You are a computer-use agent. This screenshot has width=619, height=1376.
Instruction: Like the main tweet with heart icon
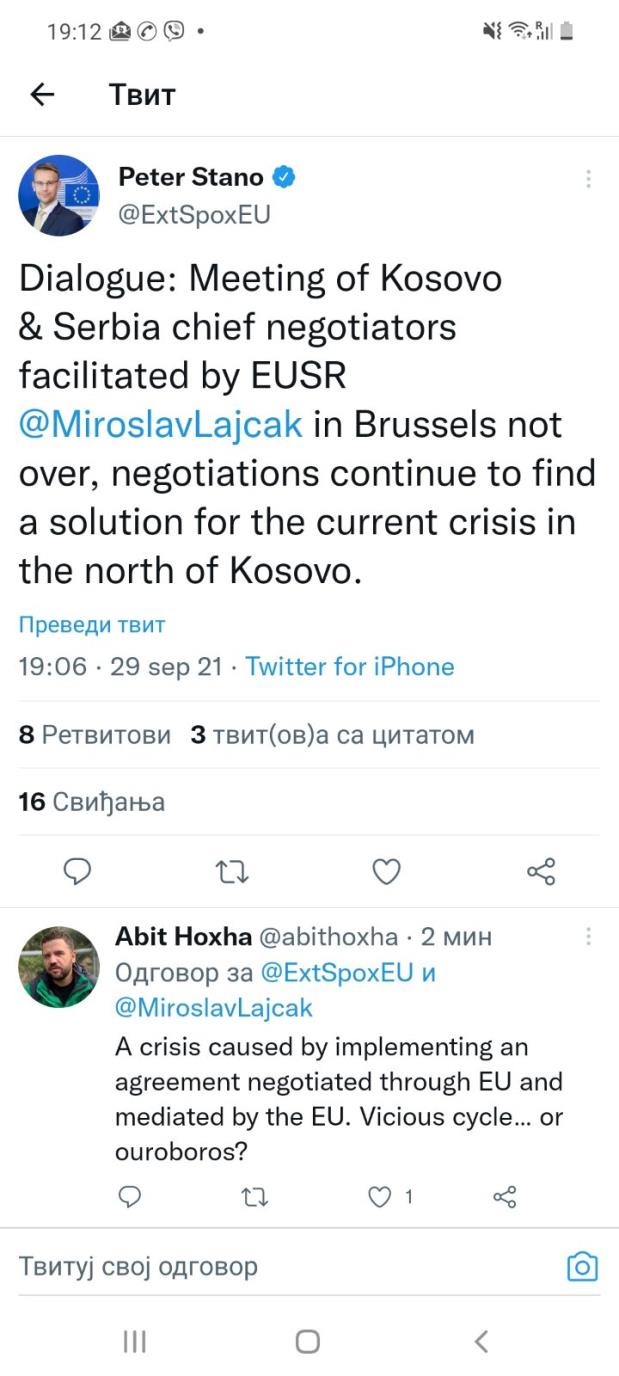[386, 872]
